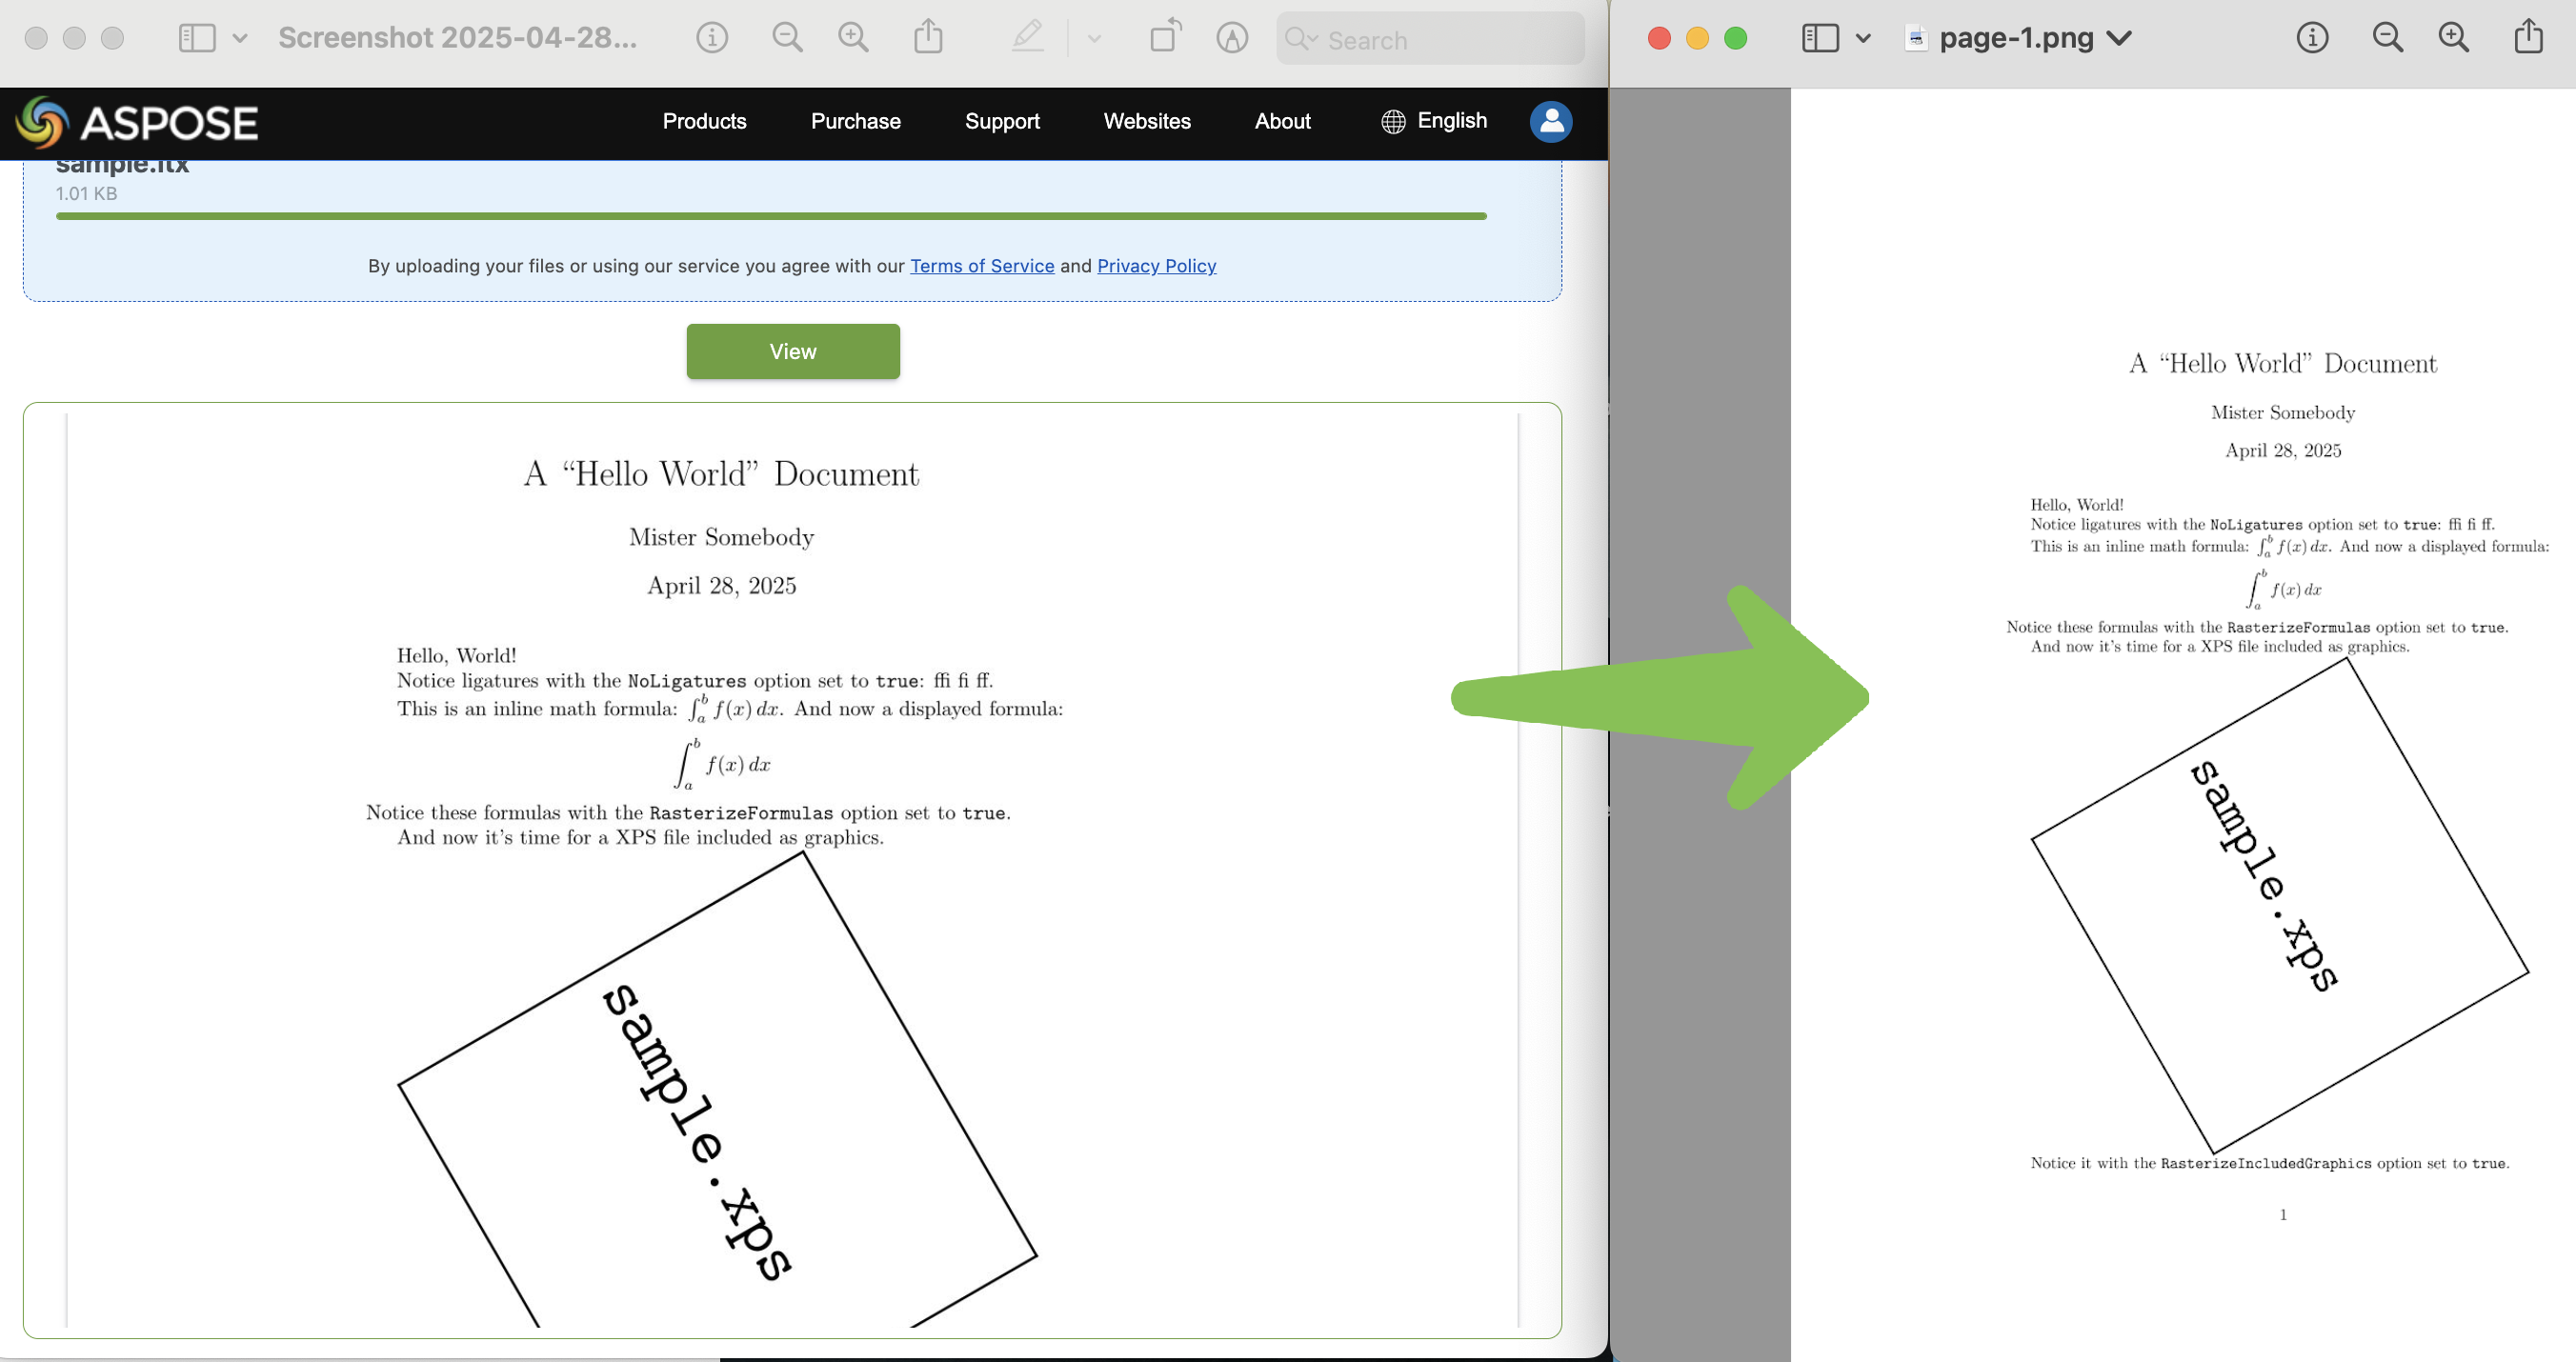Viewport: 2576px width, 1362px height.
Task: Select the markup highlight pen tool
Action: (x=1027, y=38)
